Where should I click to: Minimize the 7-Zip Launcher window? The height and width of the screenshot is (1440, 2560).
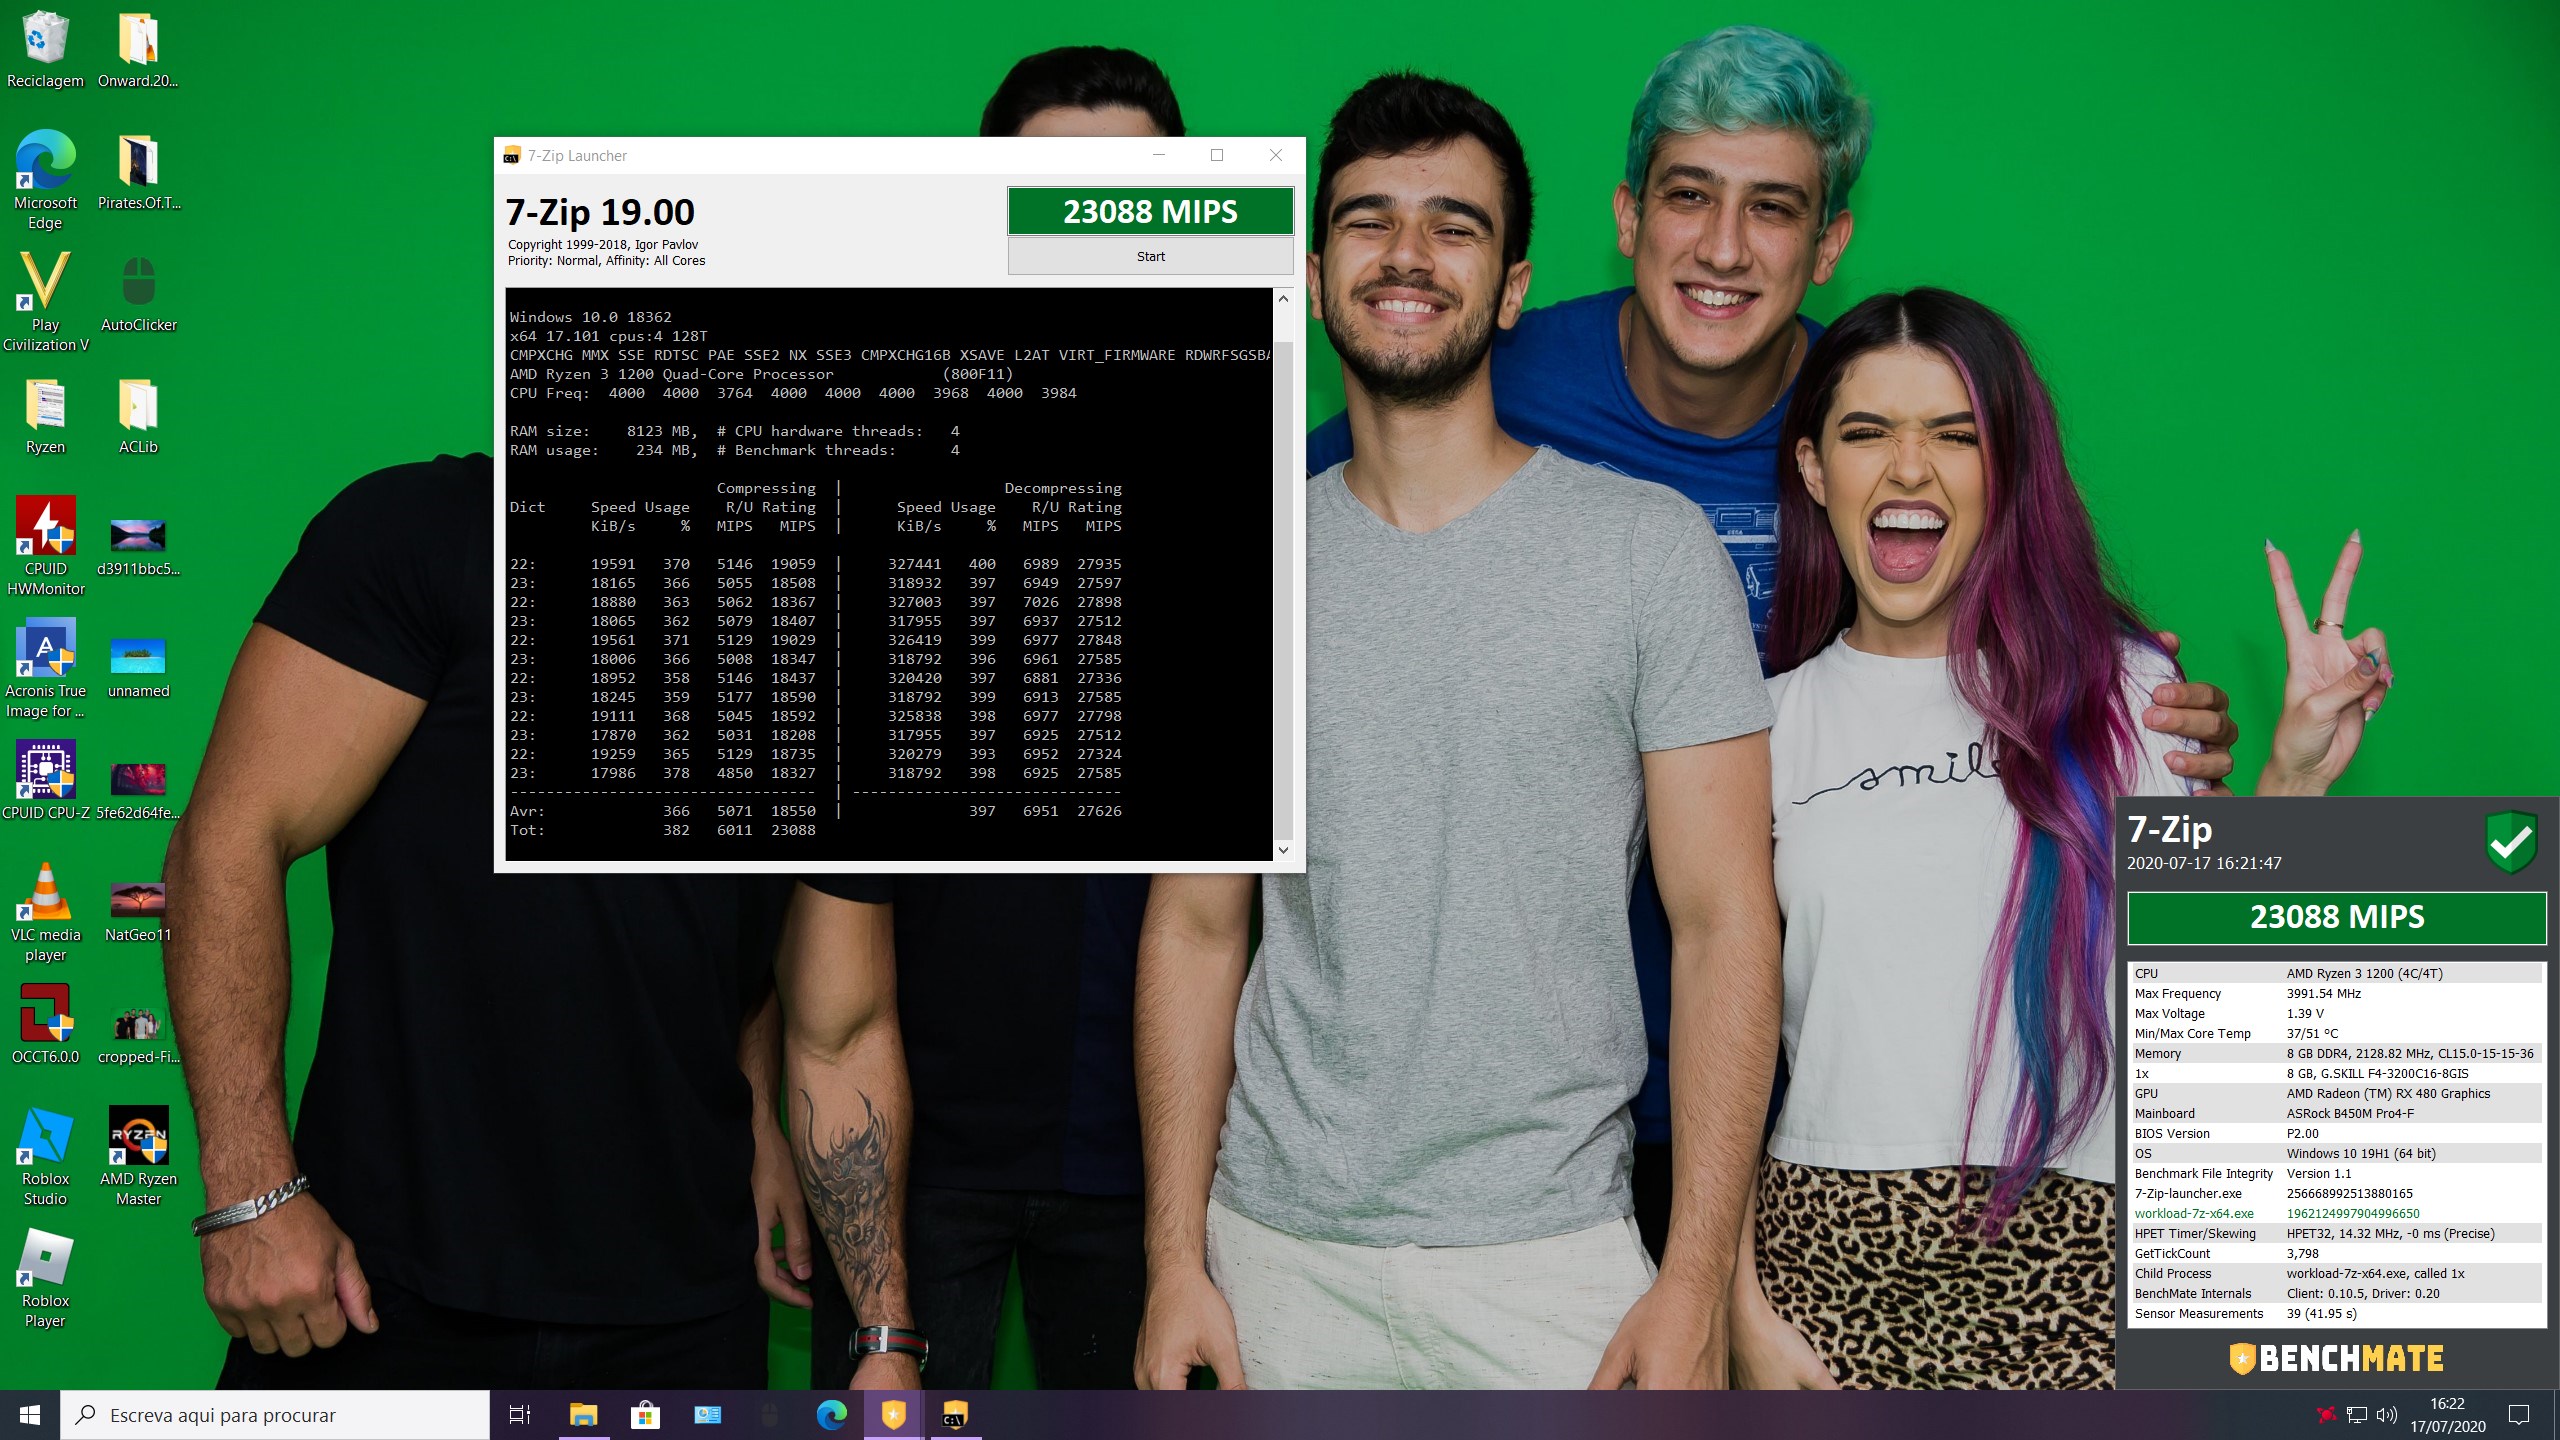coord(1159,155)
